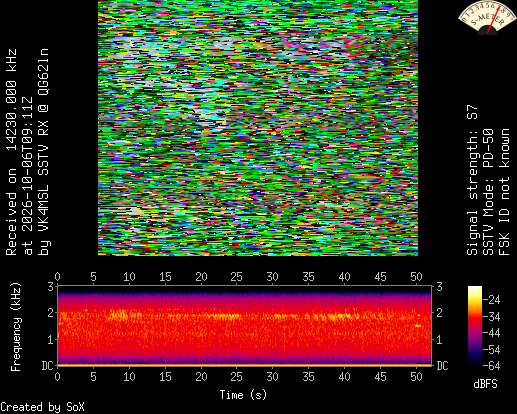Click the dBFS color scale bar
This screenshot has height=414, width=517.
click(475, 326)
